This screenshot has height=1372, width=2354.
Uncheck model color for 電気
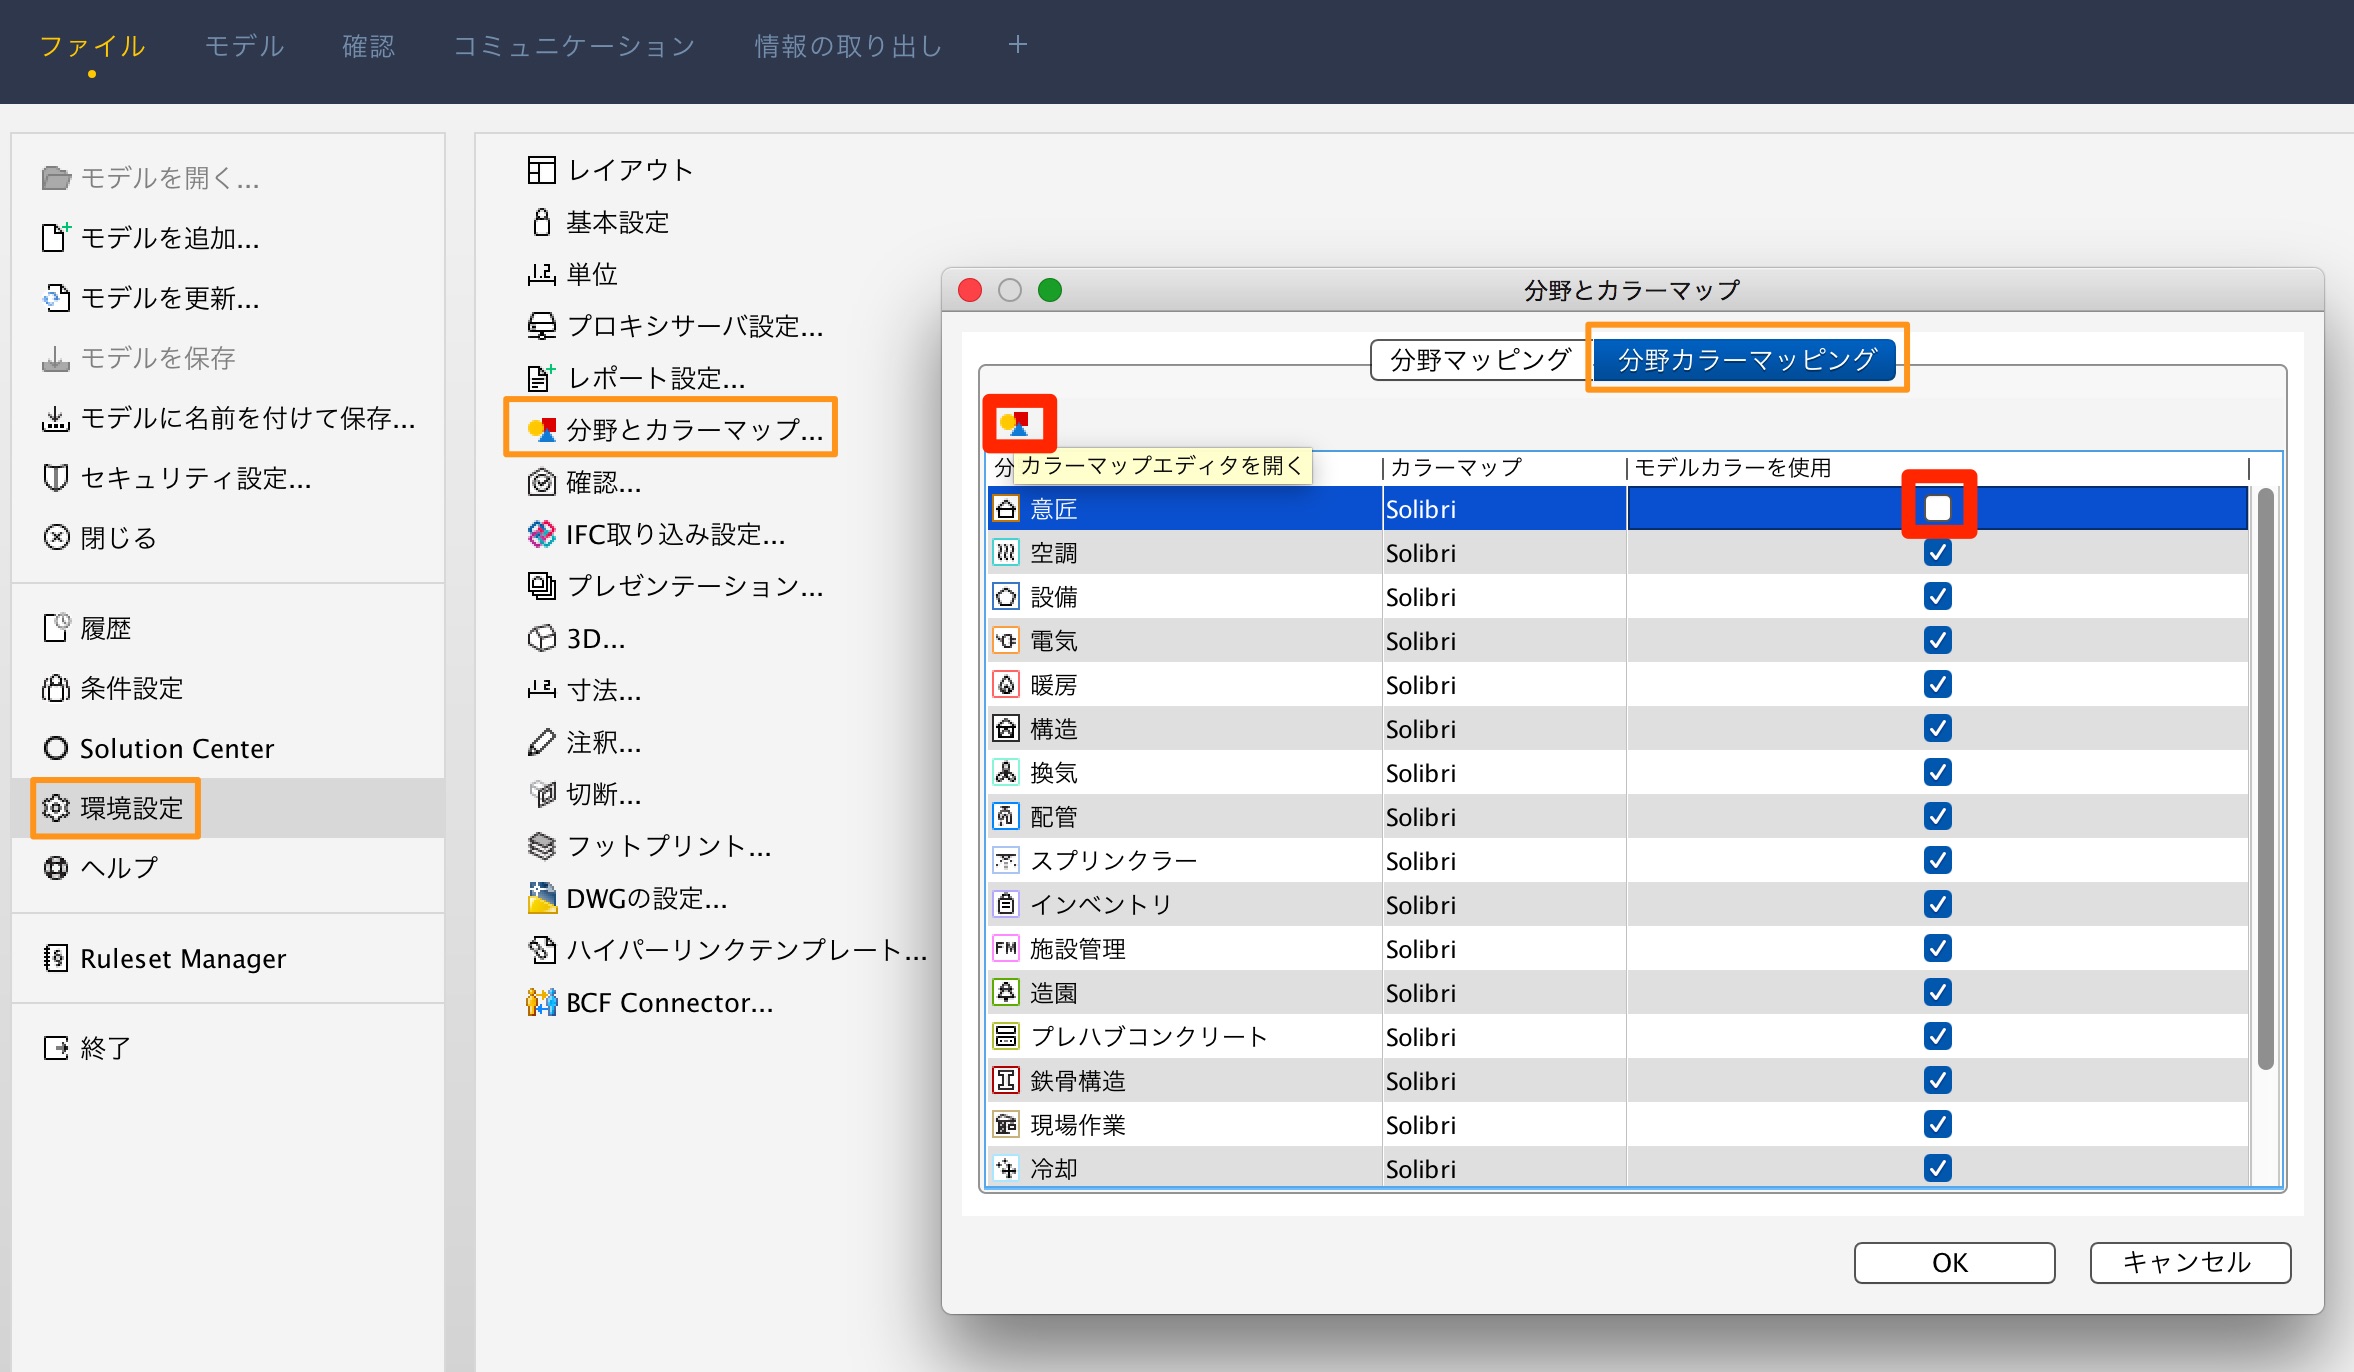[1937, 640]
